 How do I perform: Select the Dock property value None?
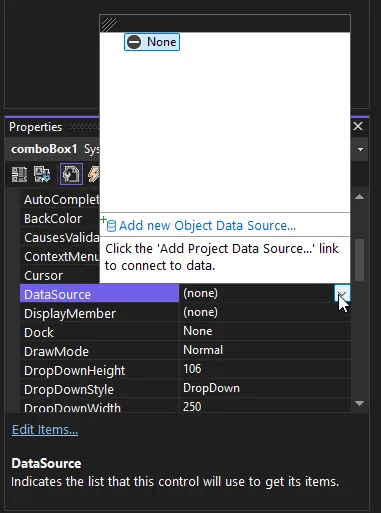265,331
